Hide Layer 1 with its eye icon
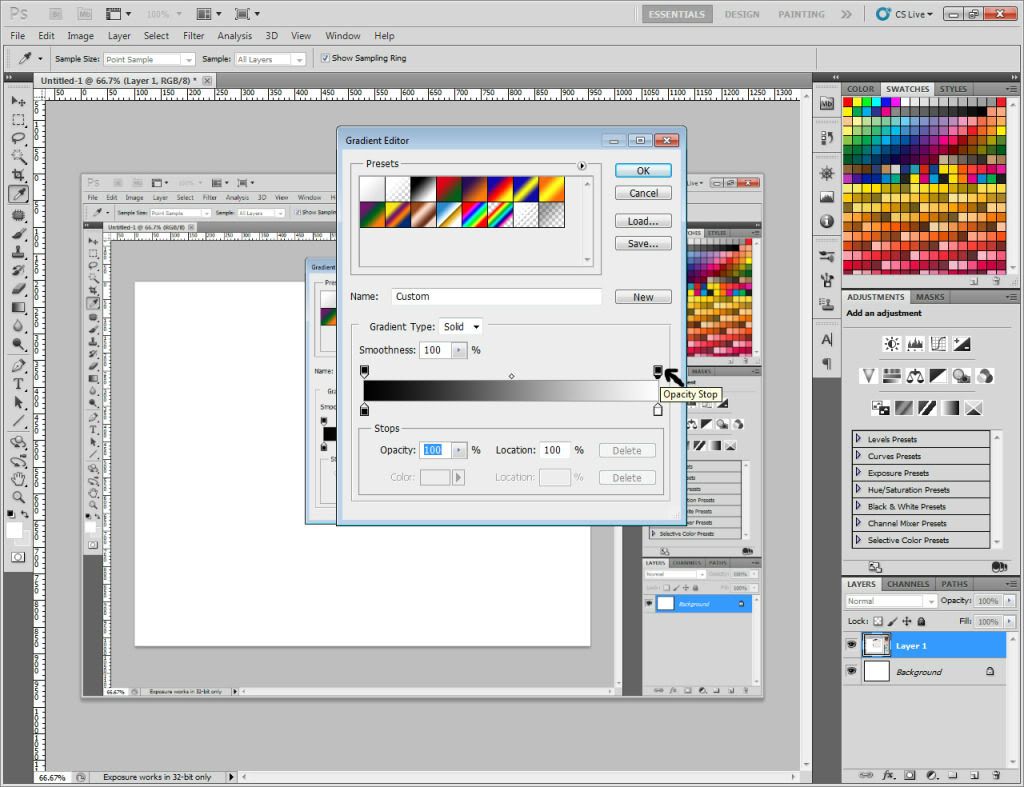Image resolution: width=1024 pixels, height=787 pixels. [x=852, y=646]
